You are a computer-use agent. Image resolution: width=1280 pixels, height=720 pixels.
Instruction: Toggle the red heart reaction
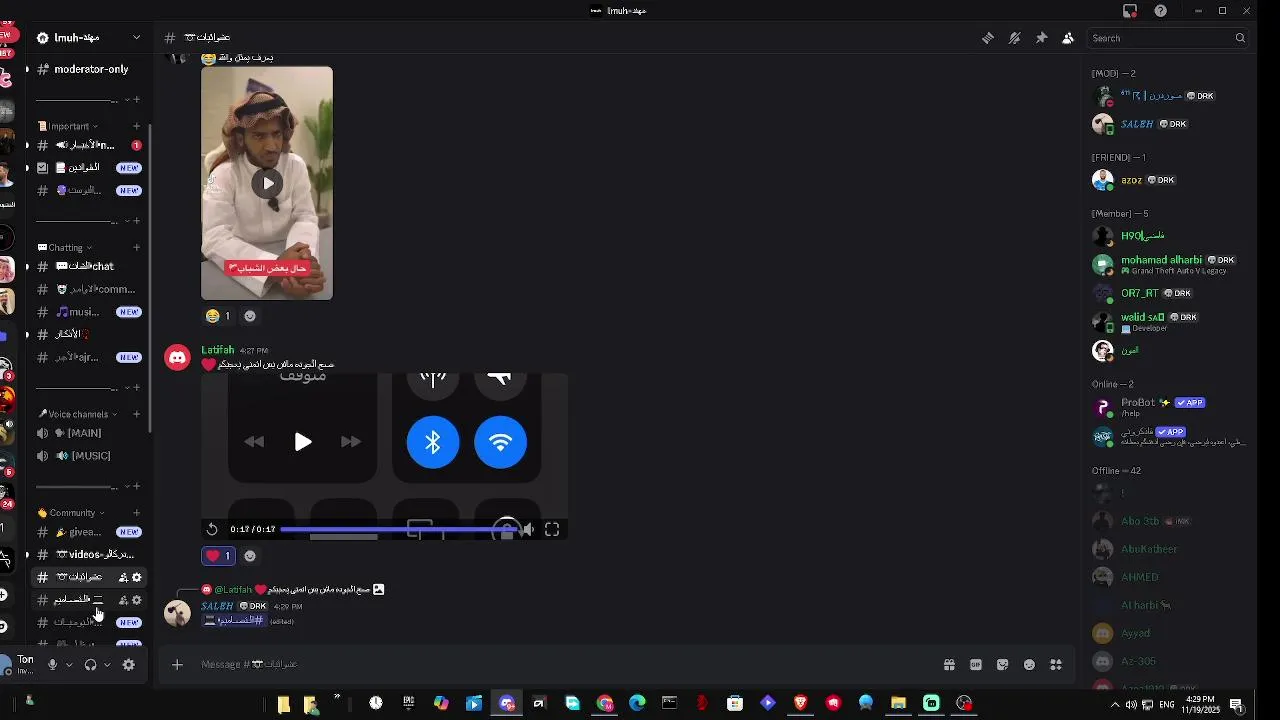tap(218, 556)
